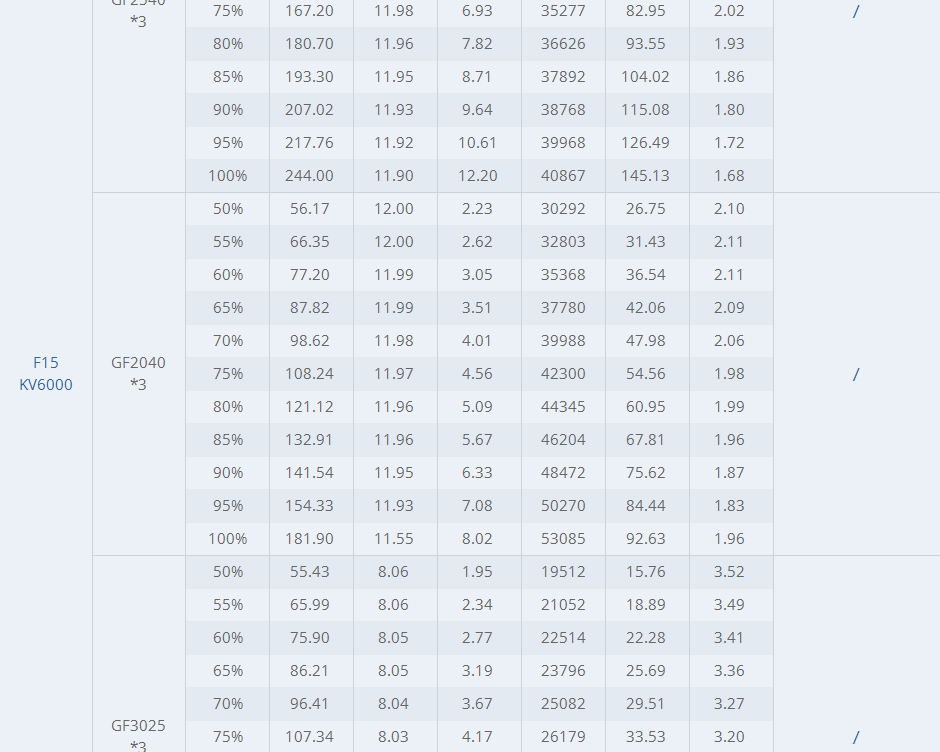Select the RPM value 53085
Screen dimensions: 940x752
point(563,539)
